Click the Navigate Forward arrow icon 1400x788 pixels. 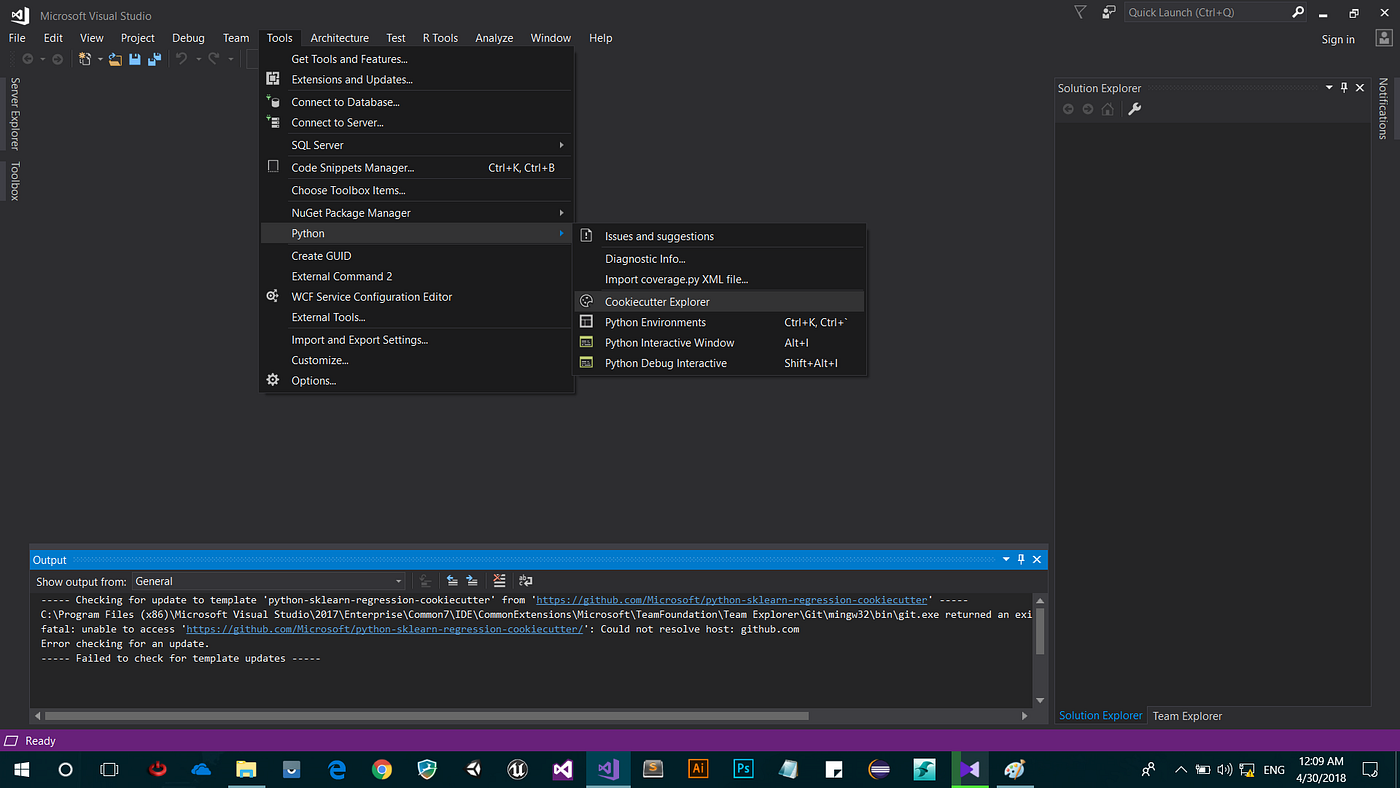point(57,60)
